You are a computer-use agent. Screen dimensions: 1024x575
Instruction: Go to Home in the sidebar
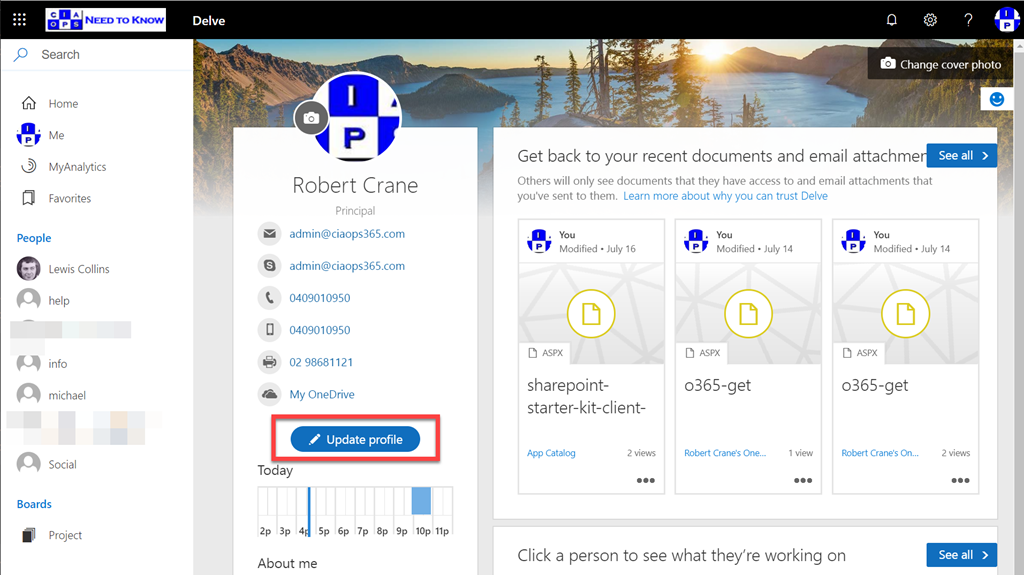pyautogui.click(x=63, y=104)
